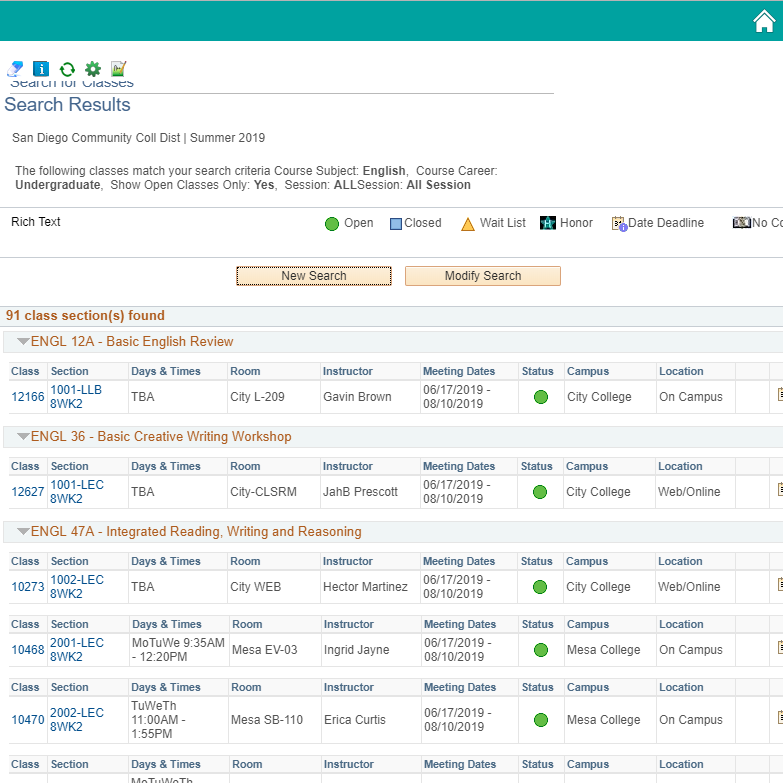
Task: Open class number 10468
Action: 28,650
